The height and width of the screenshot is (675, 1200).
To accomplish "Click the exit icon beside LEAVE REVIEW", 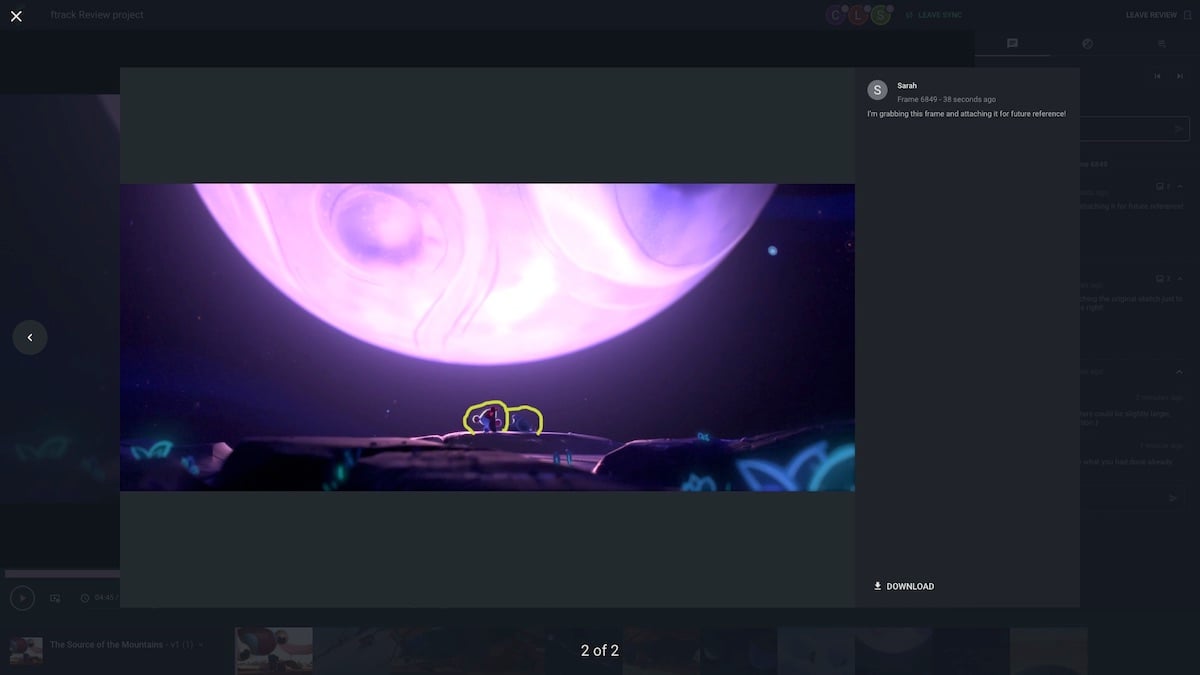I will point(1187,15).
